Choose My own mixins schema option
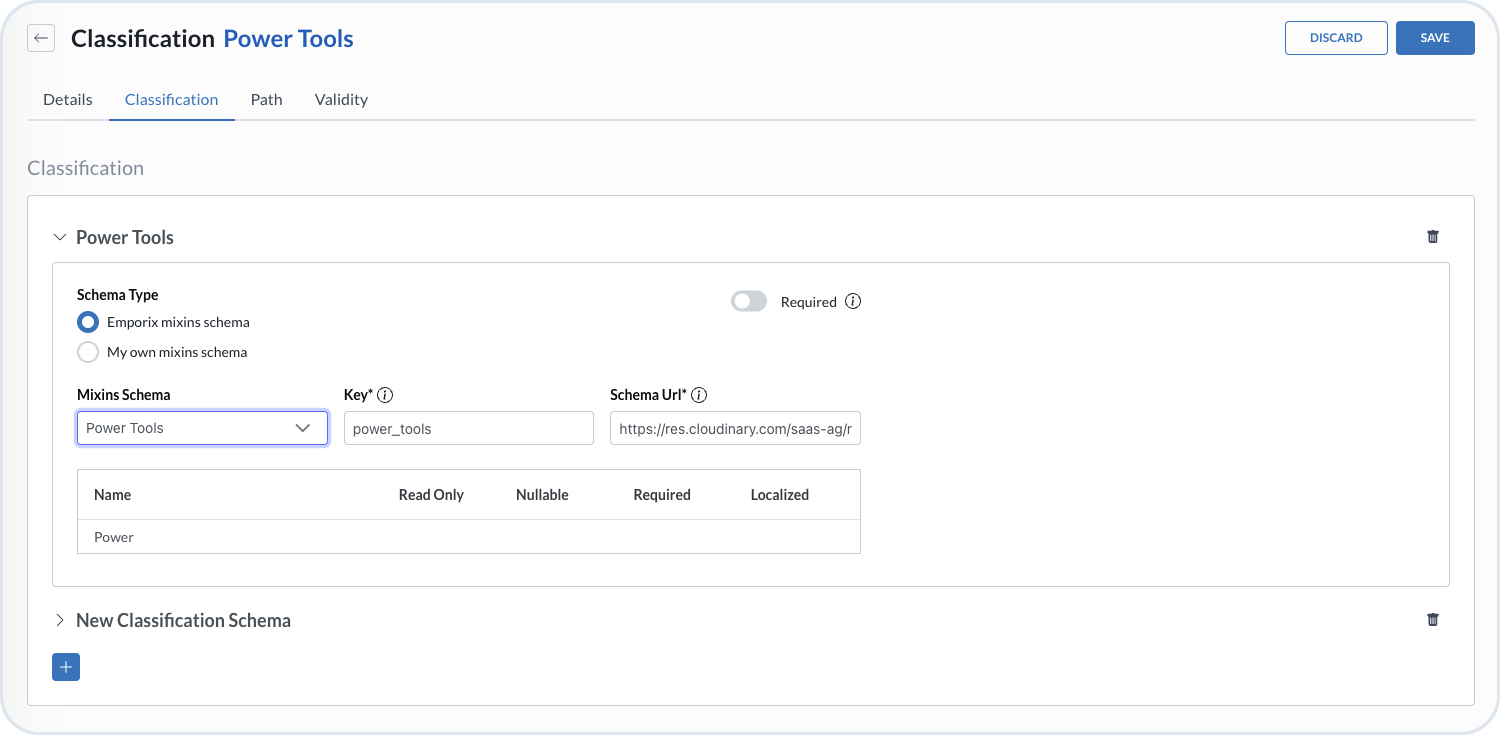1500x735 pixels. [89, 352]
